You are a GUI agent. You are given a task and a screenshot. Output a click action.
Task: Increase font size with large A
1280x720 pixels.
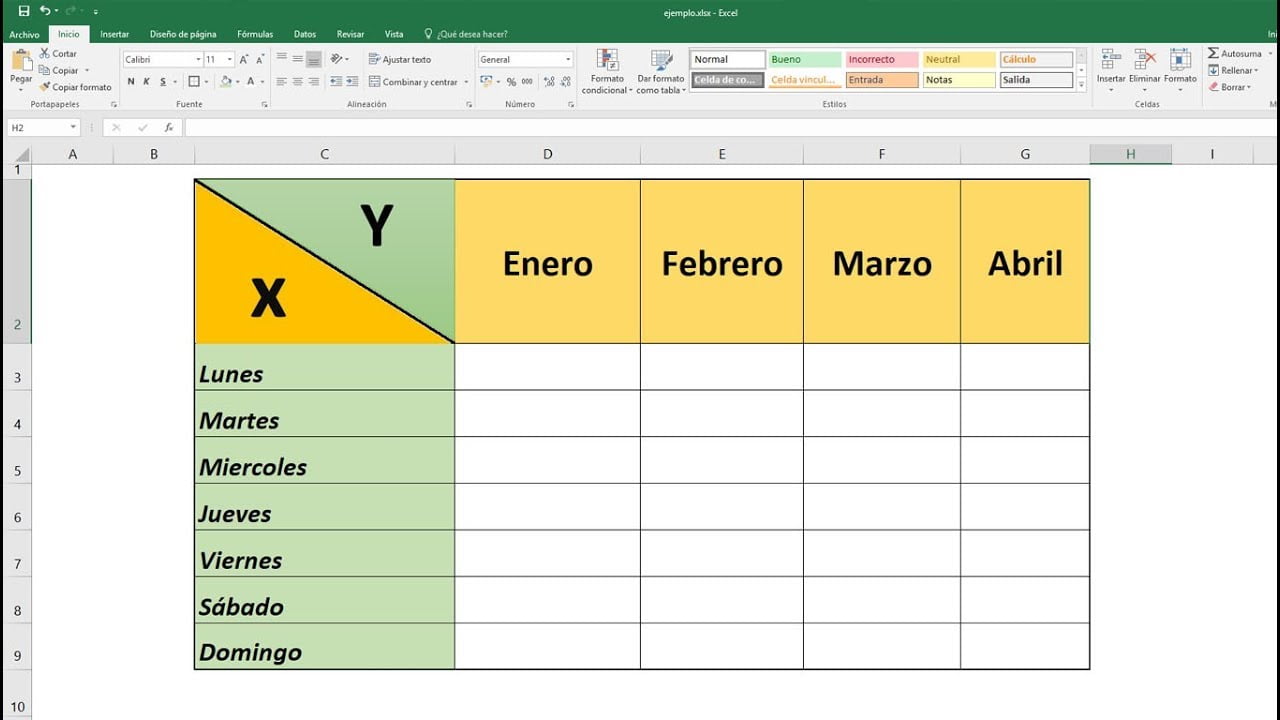coord(244,60)
